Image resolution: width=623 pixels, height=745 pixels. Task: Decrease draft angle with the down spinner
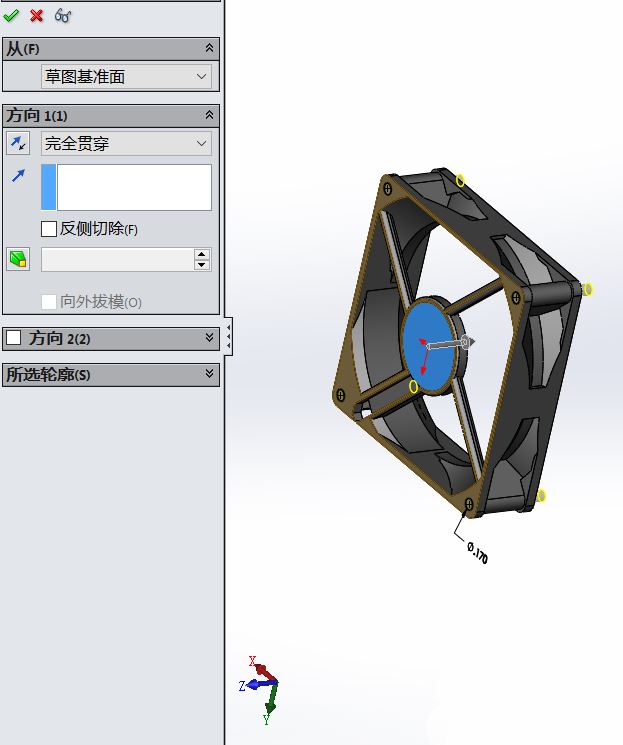tap(202, 265)
